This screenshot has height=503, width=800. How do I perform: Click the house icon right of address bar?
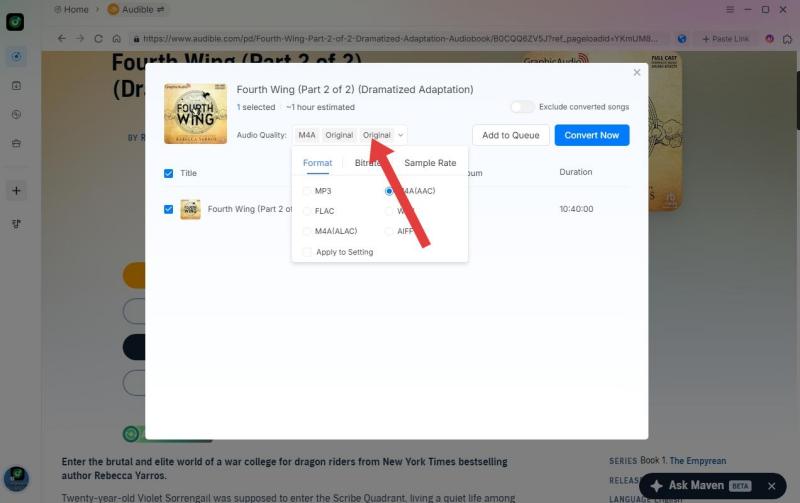[787, 39]
